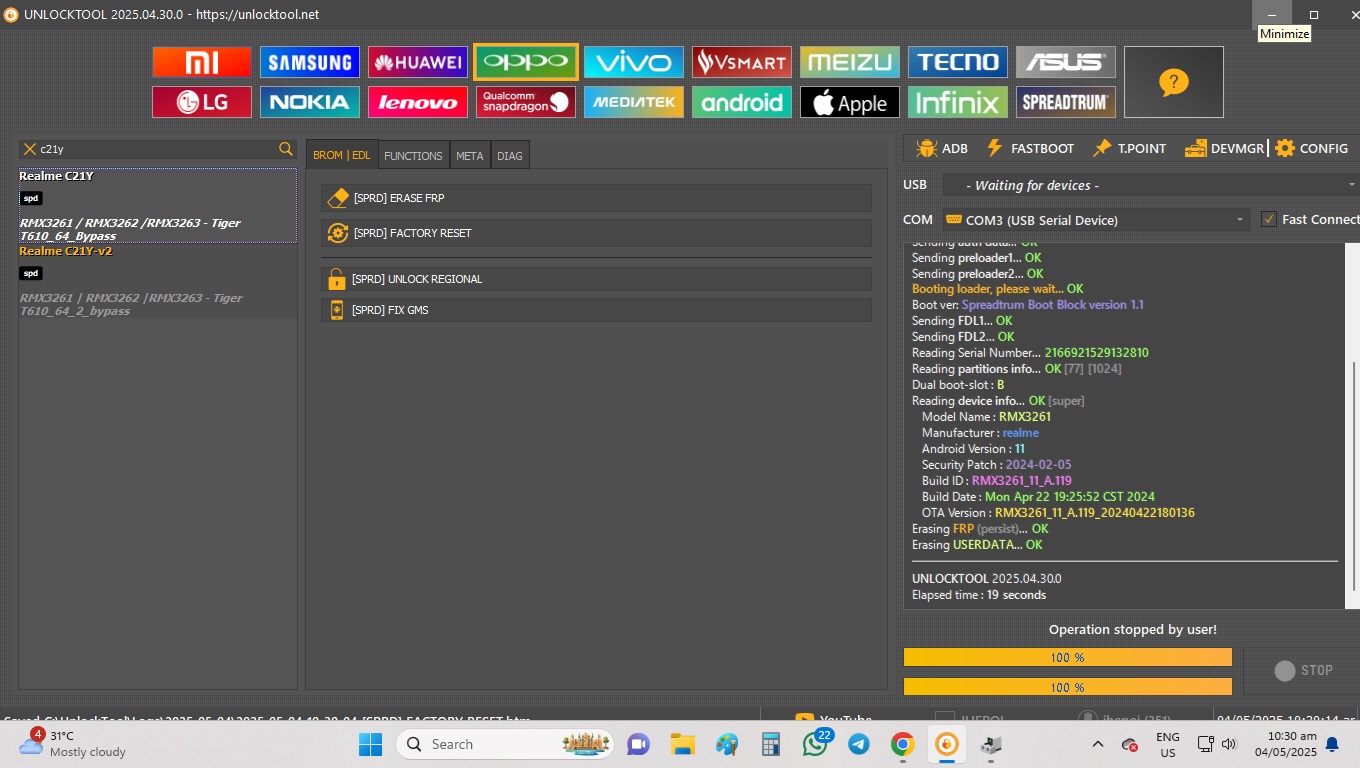The width and height of the screenshot is (1360, 768).
Task: Choose the Samsung brand tile
Action: 309,62
